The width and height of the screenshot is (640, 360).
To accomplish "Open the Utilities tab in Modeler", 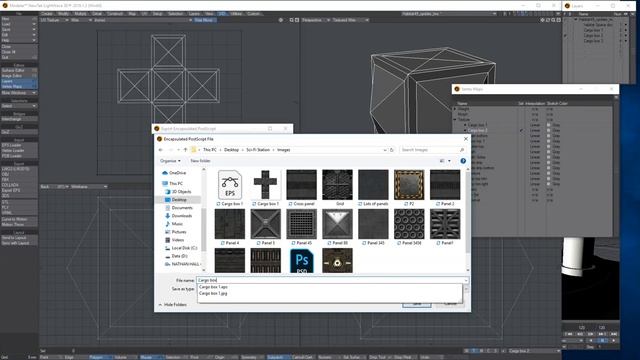I will click(x=236, y=14).
